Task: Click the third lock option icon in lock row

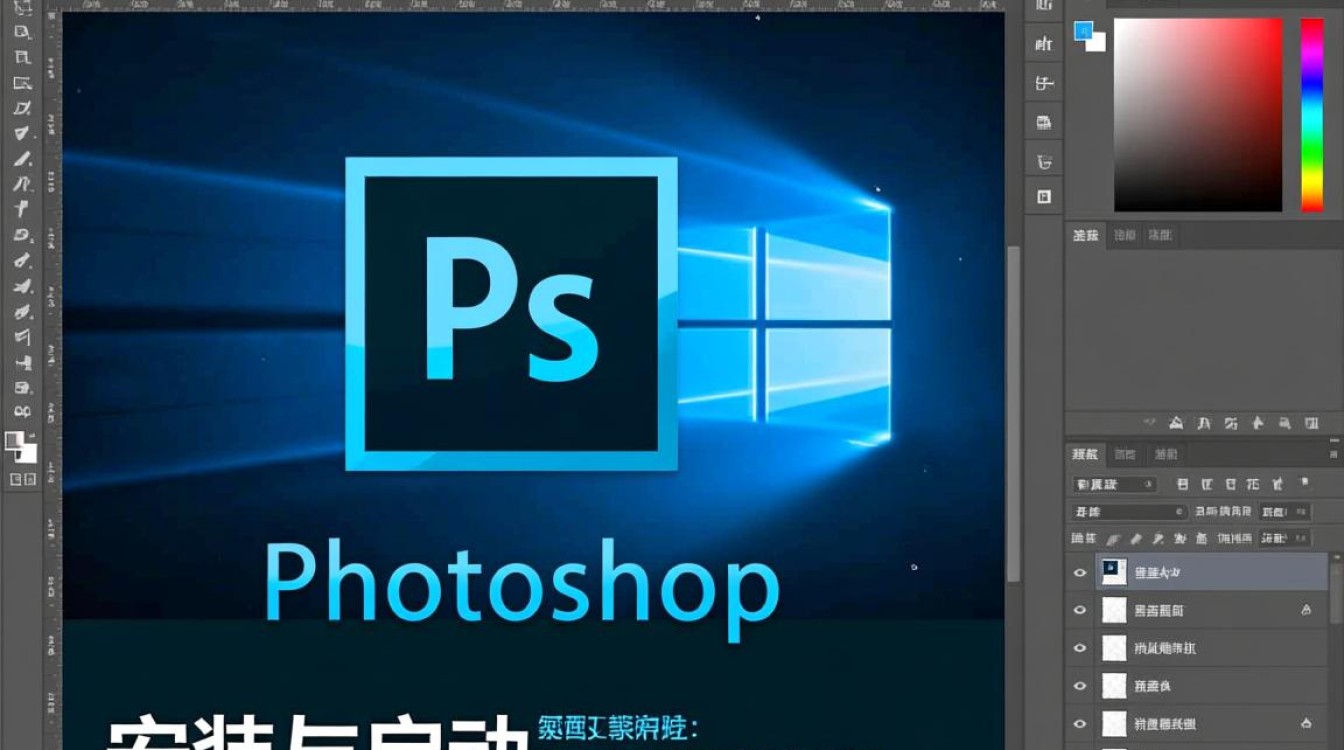Action: click(x=1158, y=539)
